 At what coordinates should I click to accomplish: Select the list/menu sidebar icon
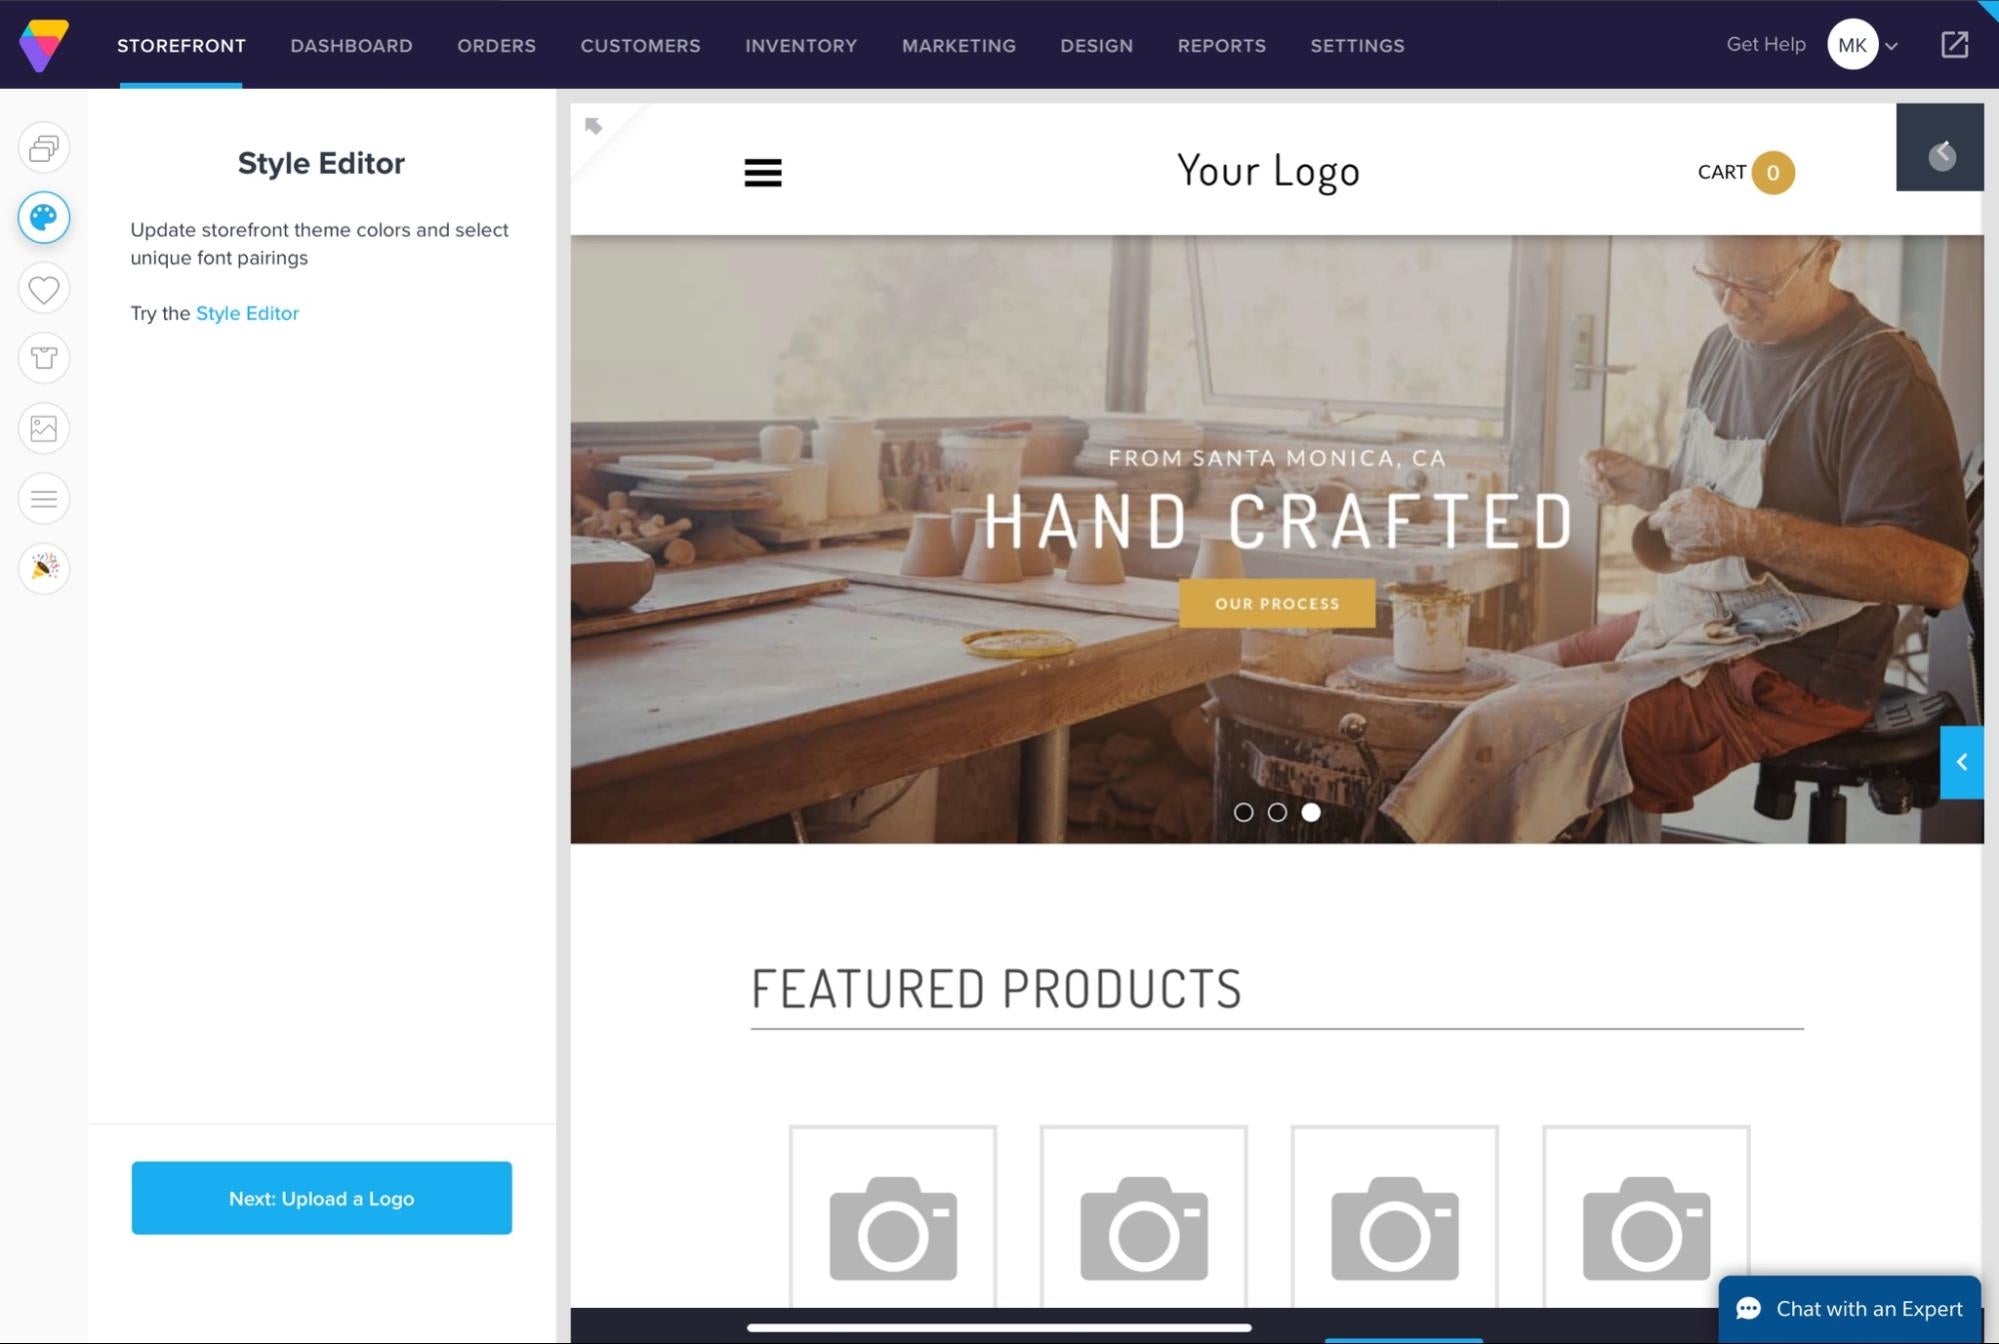pyautogui.click(x=42, y=496)
